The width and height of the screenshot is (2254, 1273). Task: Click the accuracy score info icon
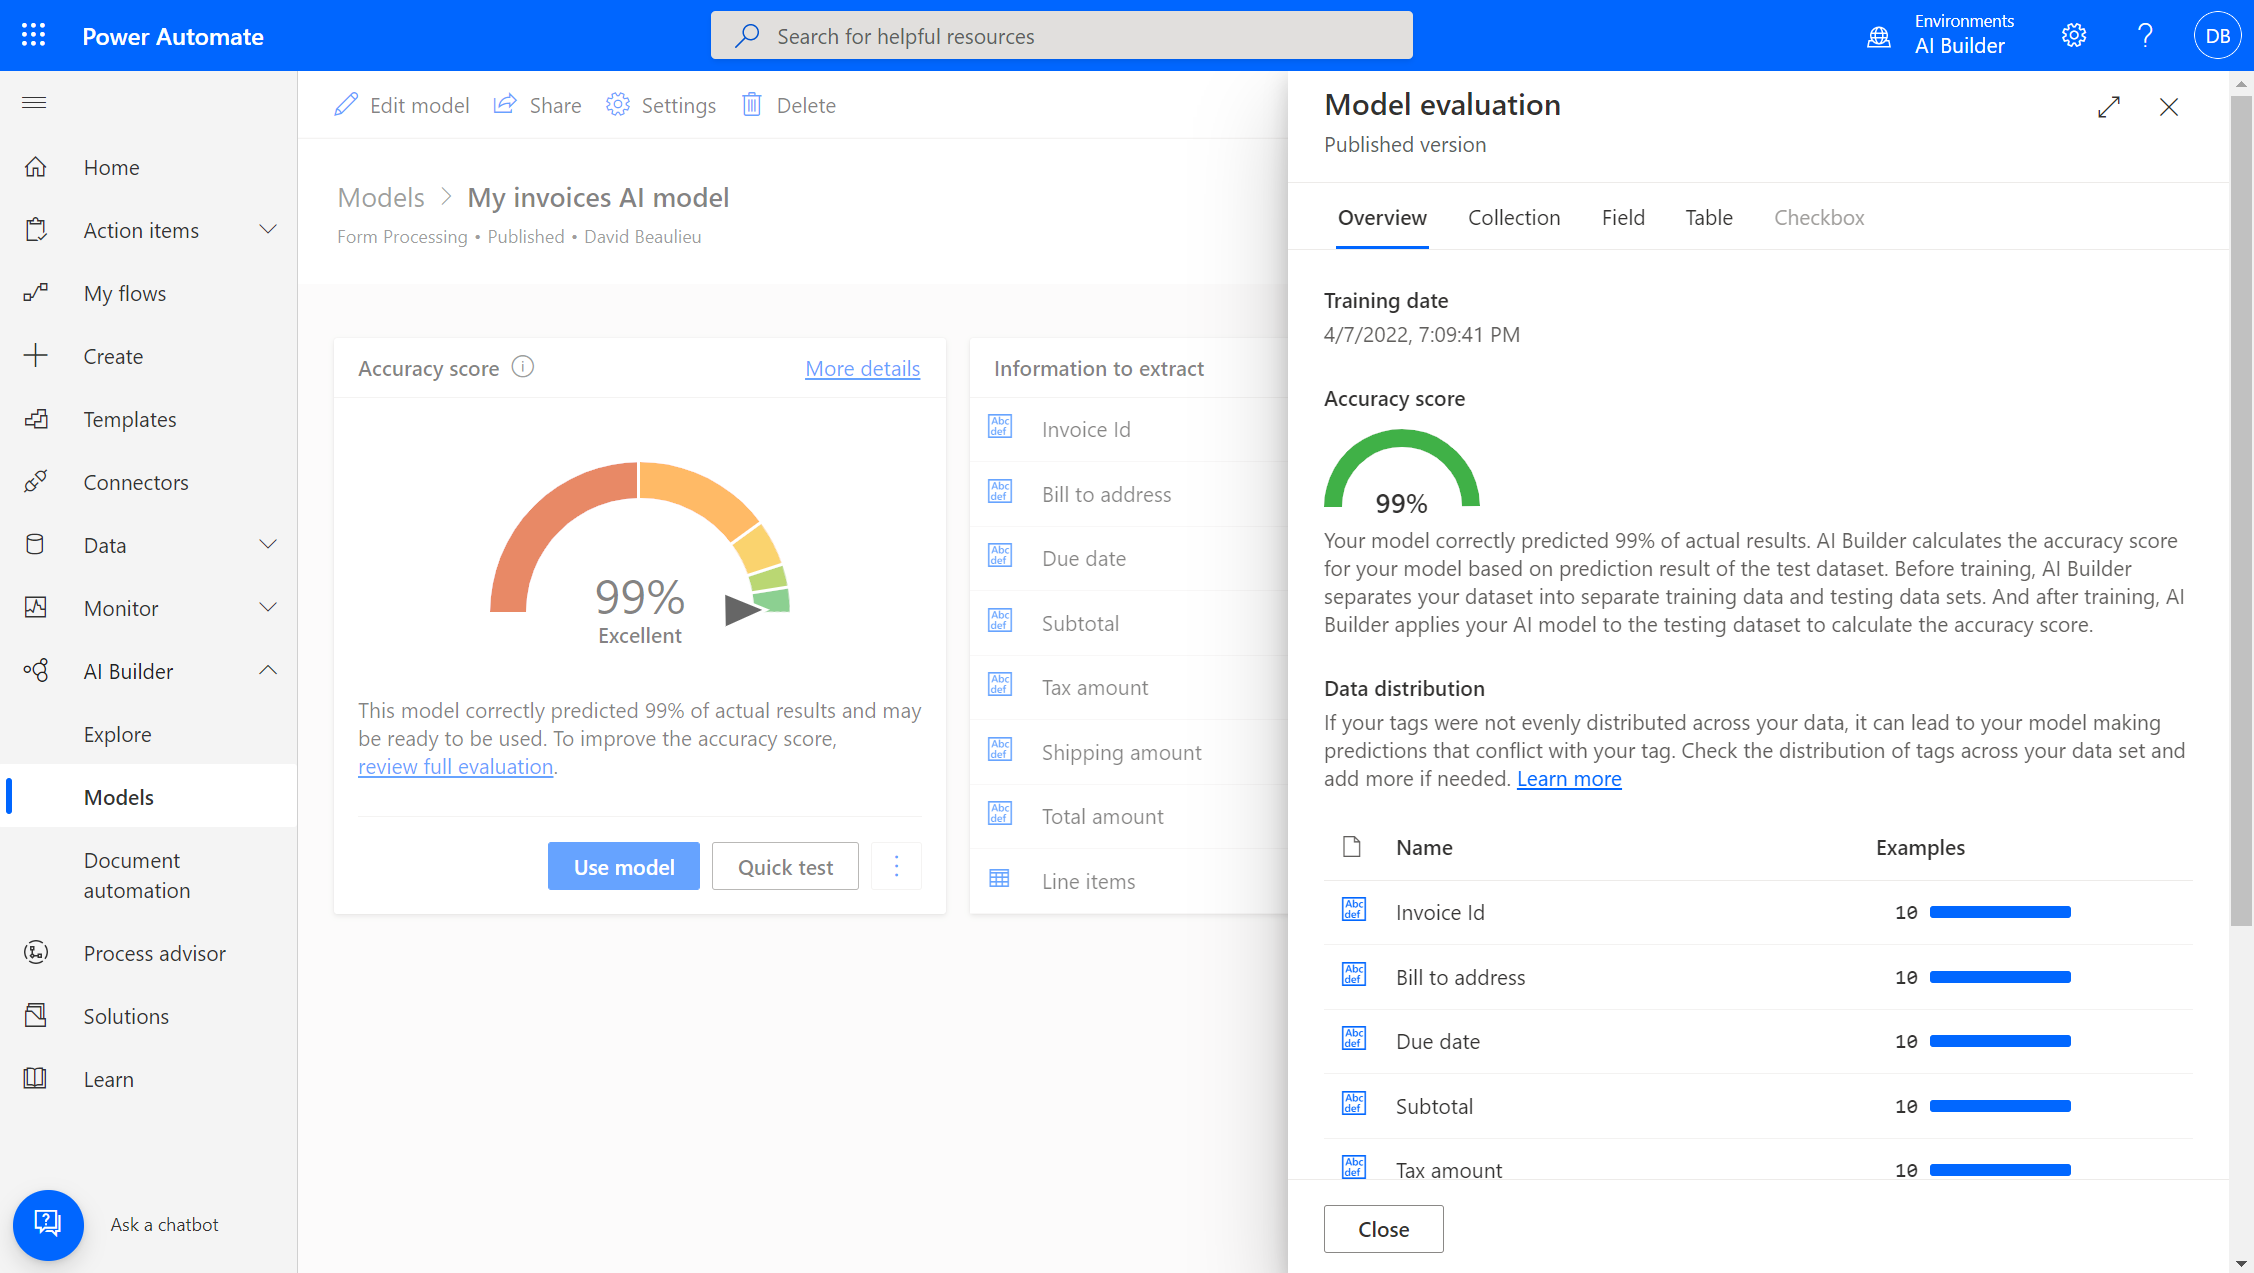click(x=523, y=367)
